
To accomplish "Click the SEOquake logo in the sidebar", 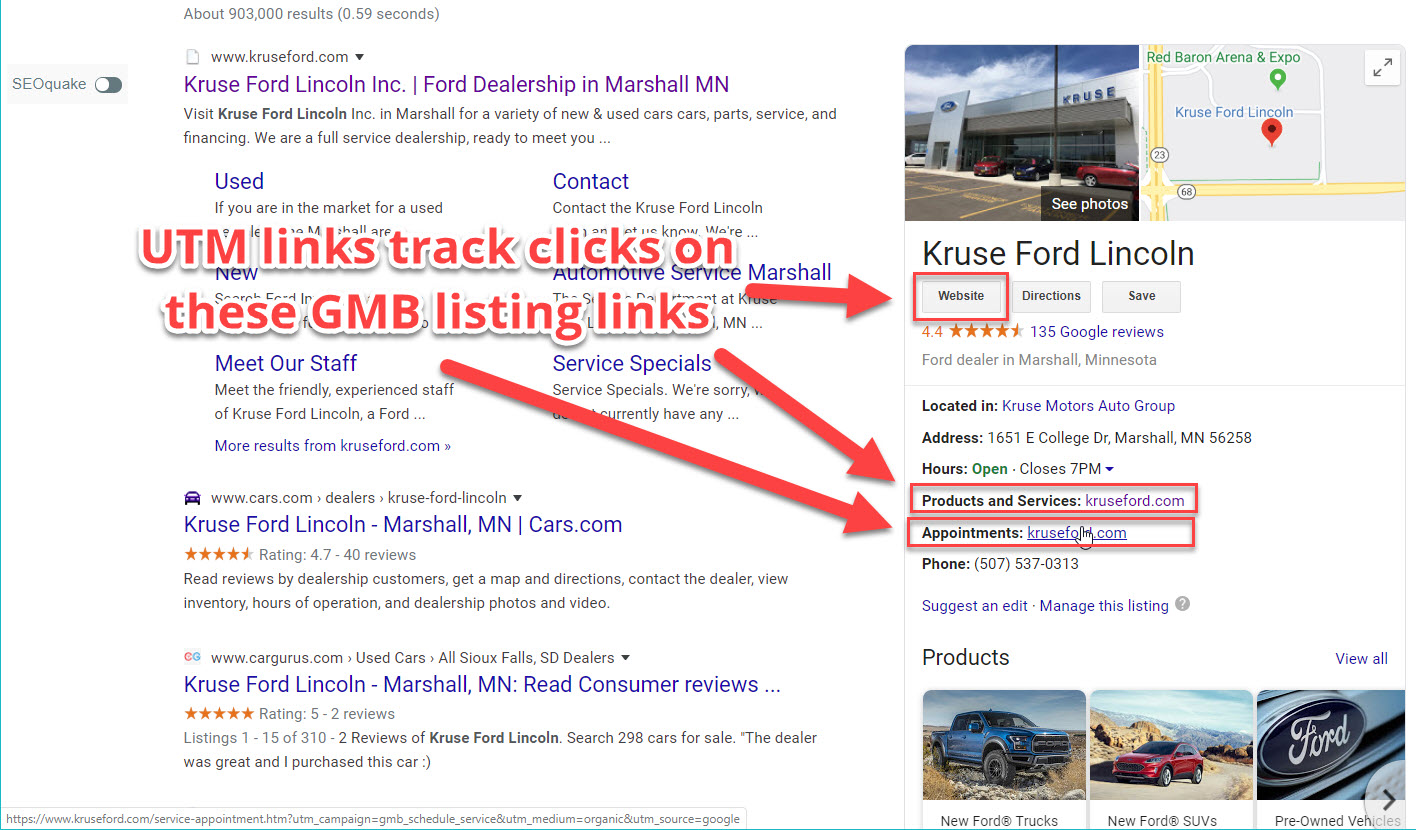I will click(47, 84).
